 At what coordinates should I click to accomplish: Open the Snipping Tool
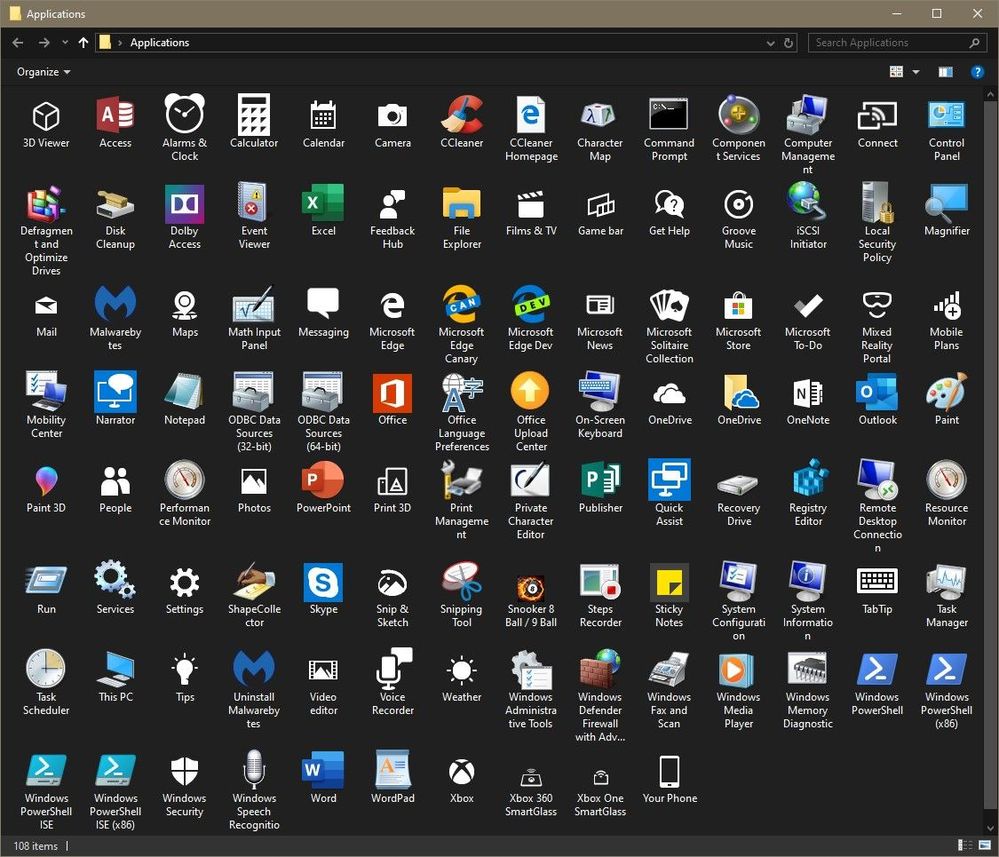(461, 584)
